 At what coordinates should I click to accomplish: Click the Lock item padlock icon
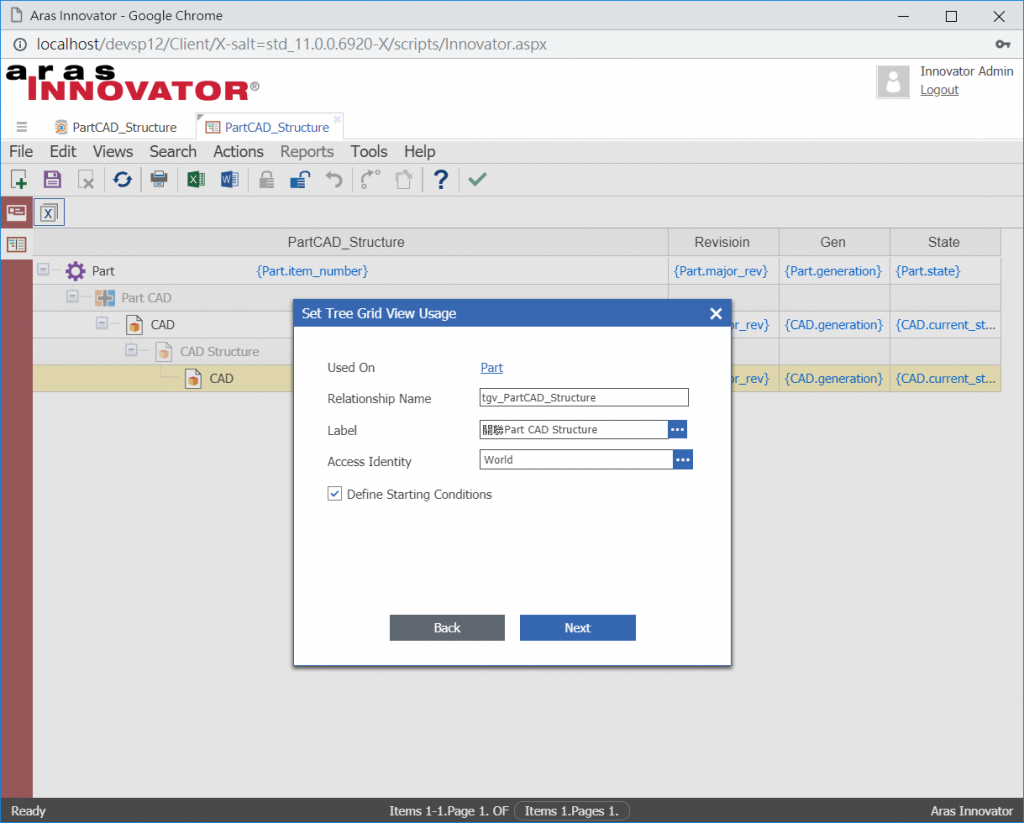266,179
